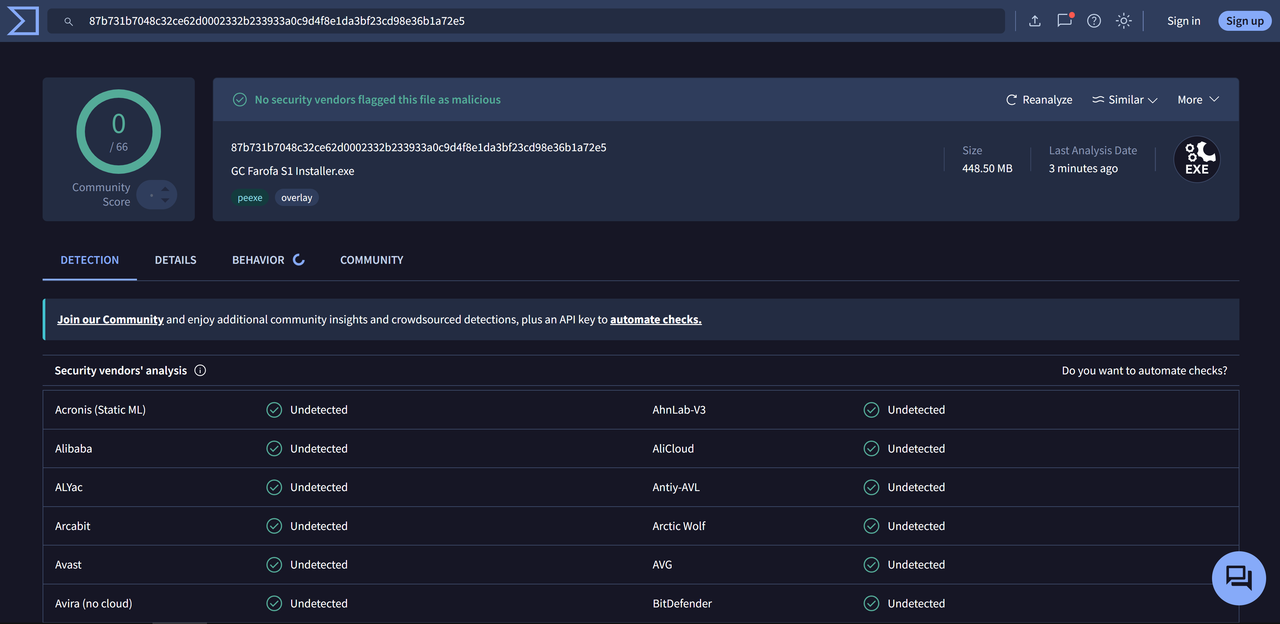This screenshot has height=624, width=1280.
Task: Click the Sign up button
Action: pyautogui.click(x=1245, y=21)
